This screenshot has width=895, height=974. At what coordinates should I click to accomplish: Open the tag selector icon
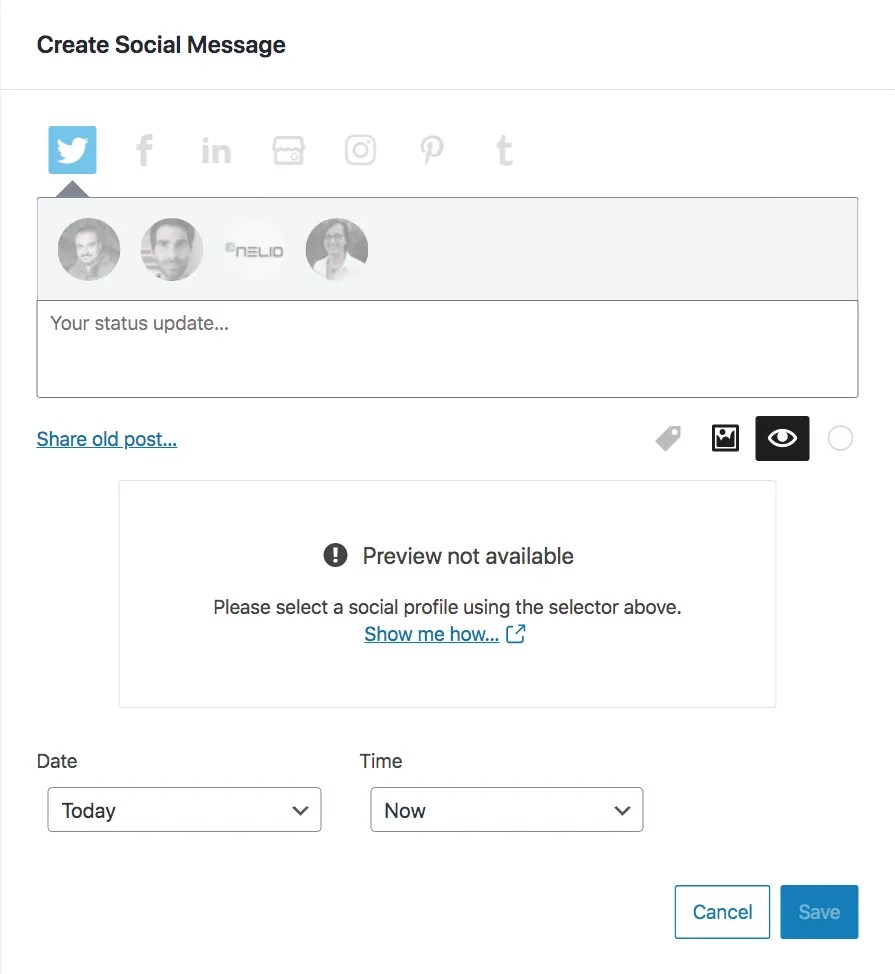(x=667, y=438)
